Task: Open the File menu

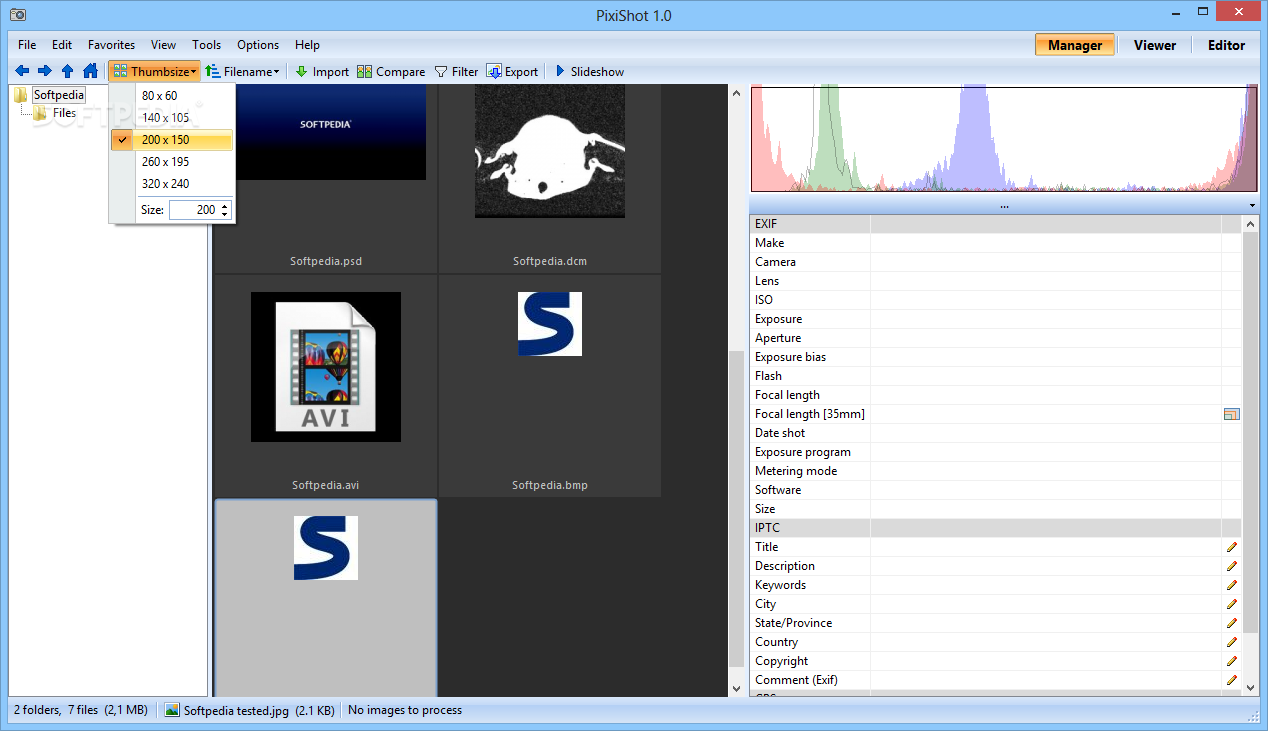Action: click(27, 45)
